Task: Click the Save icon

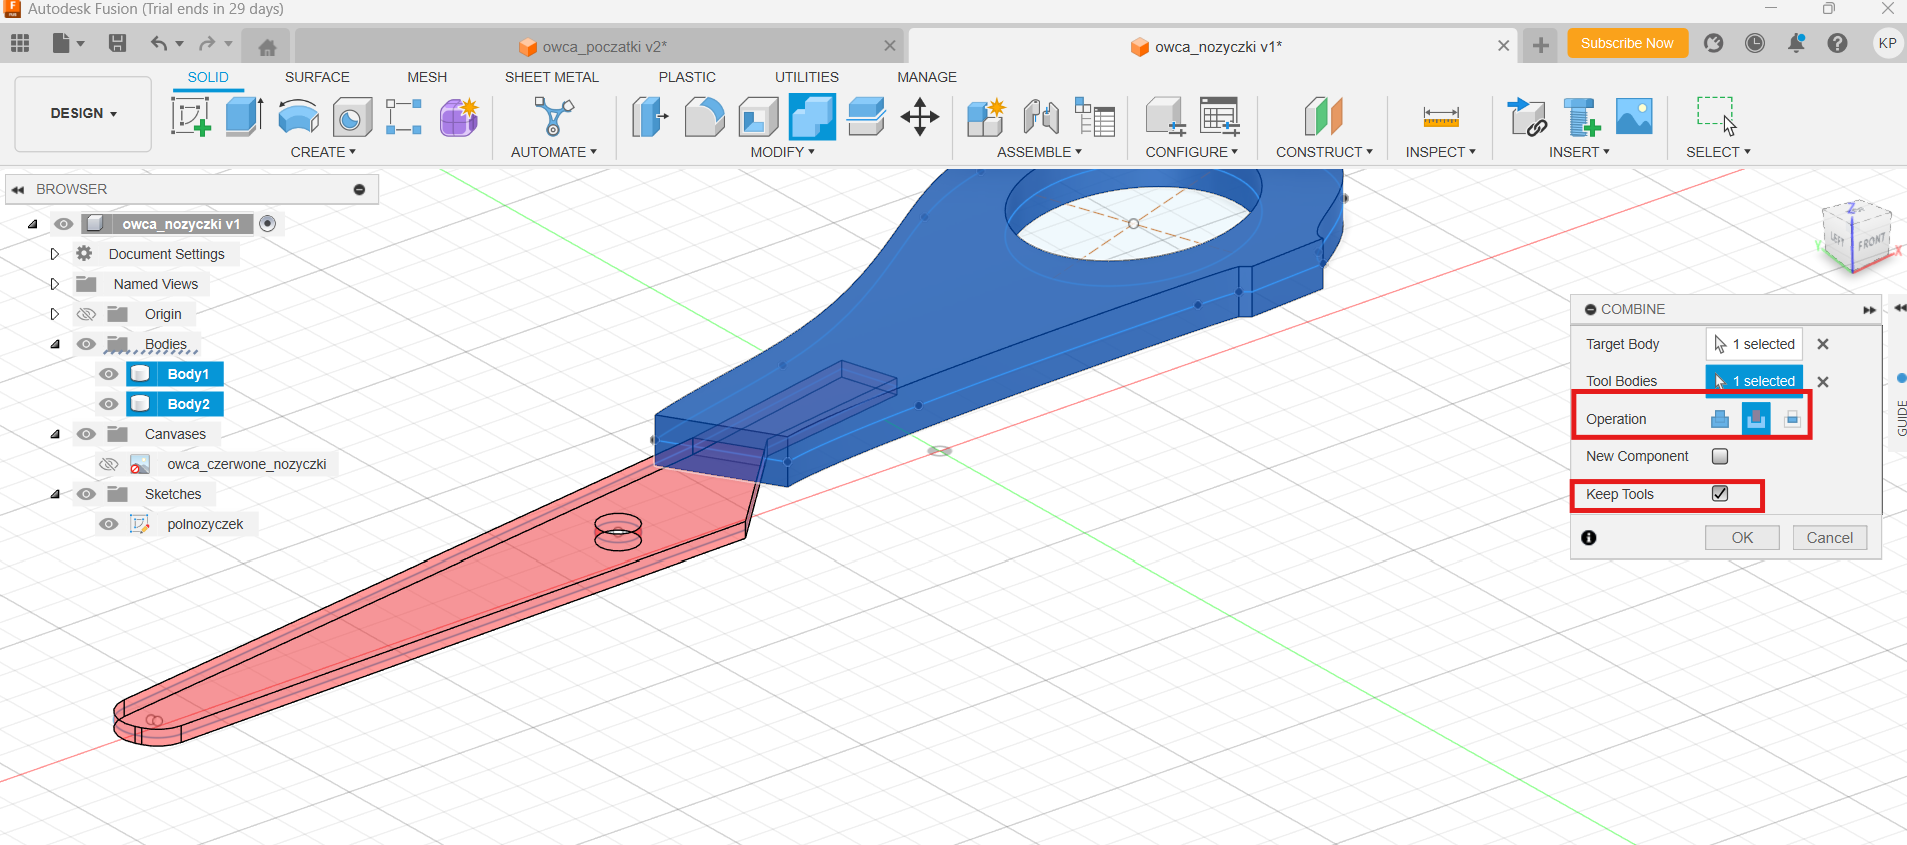Action: [117, 43]
